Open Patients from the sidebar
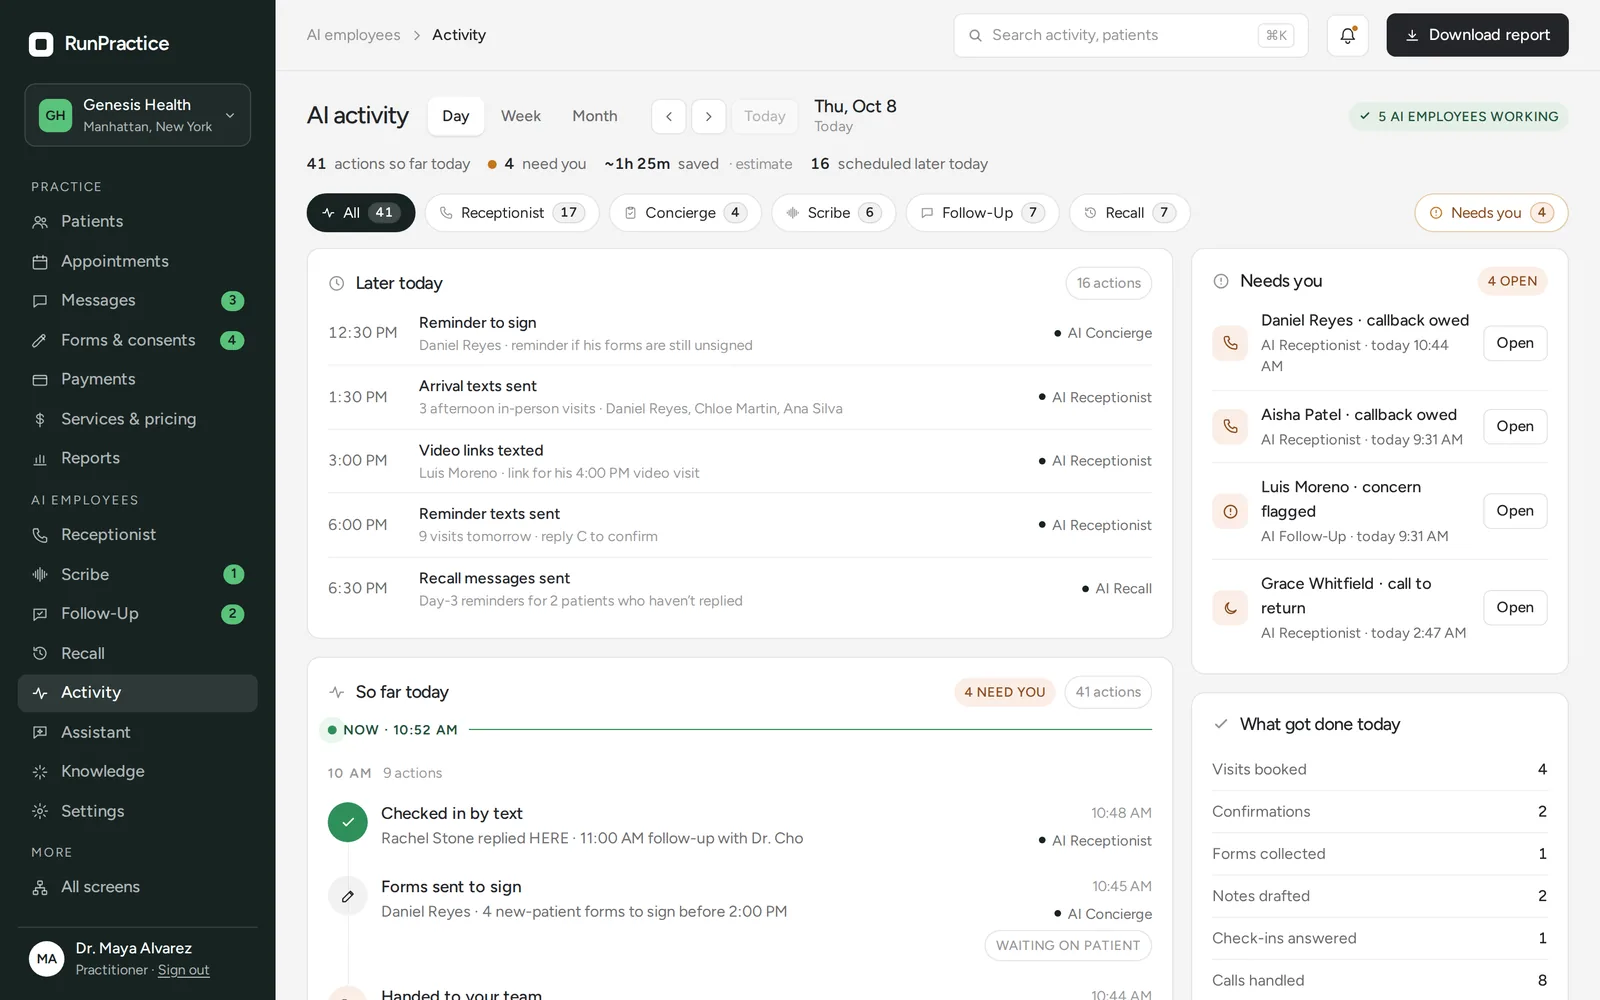The width and height of the screenshot is (1600, 1000). [138, 221]
